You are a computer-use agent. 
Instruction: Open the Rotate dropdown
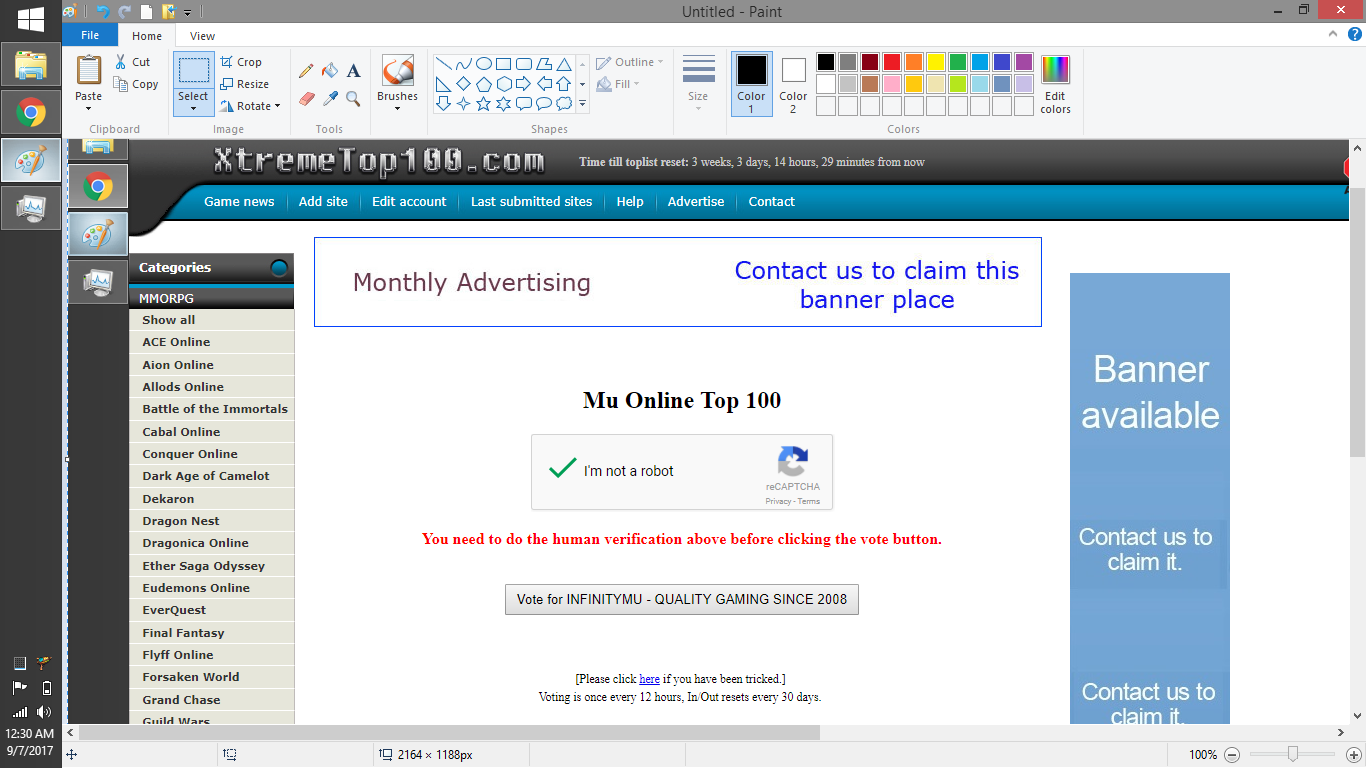point(250,106)
